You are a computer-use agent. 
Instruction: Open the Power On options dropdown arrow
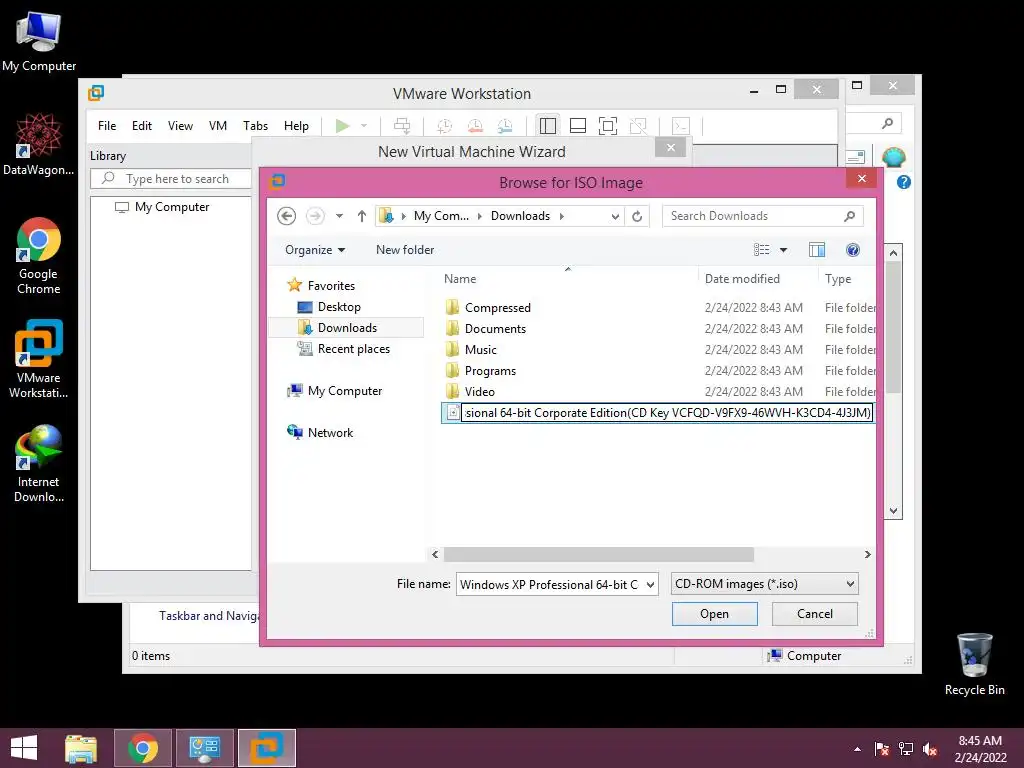click(364, 125)
